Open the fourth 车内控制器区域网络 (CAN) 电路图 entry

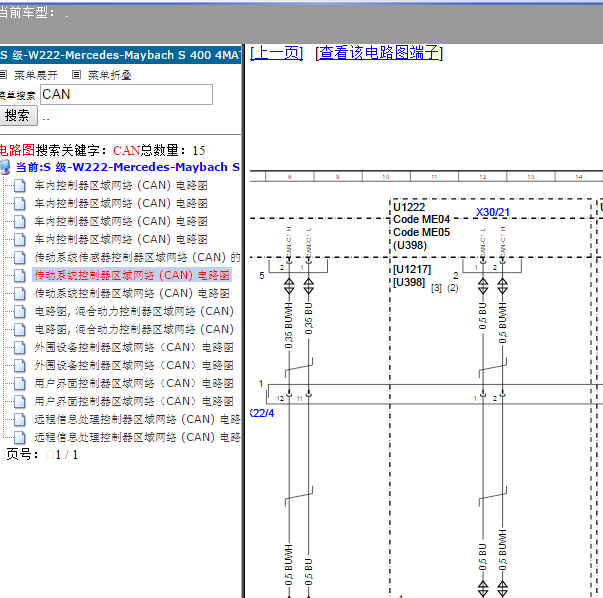point(121,239)
